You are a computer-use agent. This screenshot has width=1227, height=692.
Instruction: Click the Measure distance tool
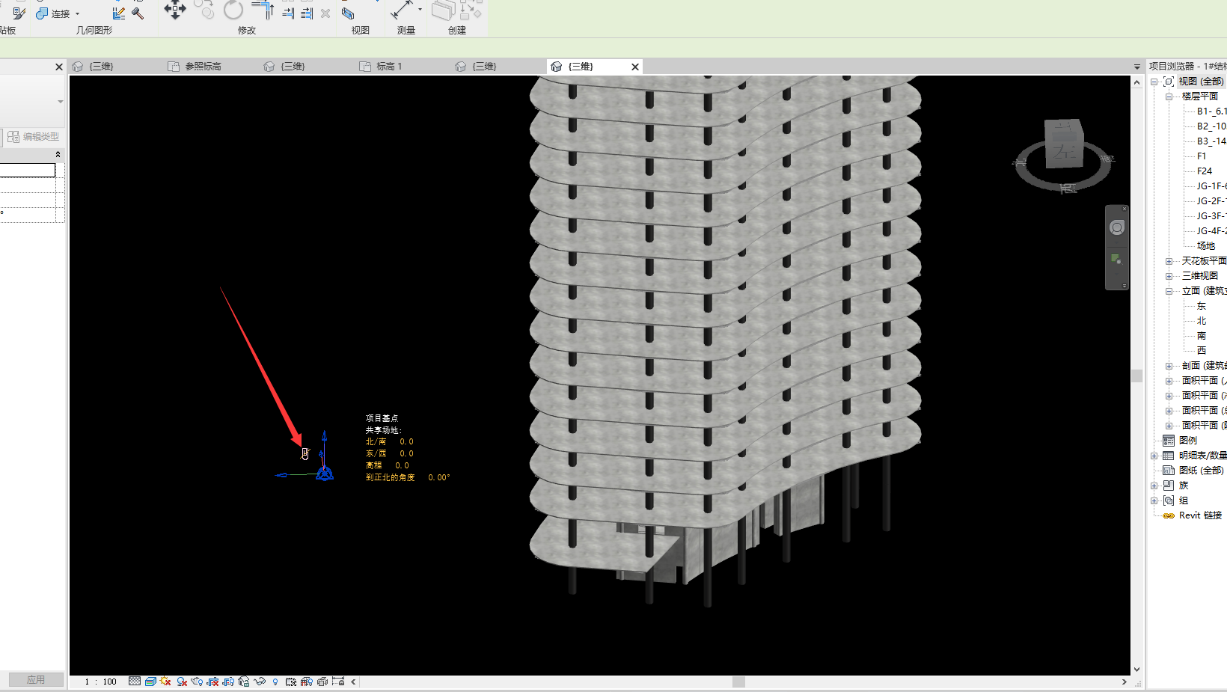[402, 10]
